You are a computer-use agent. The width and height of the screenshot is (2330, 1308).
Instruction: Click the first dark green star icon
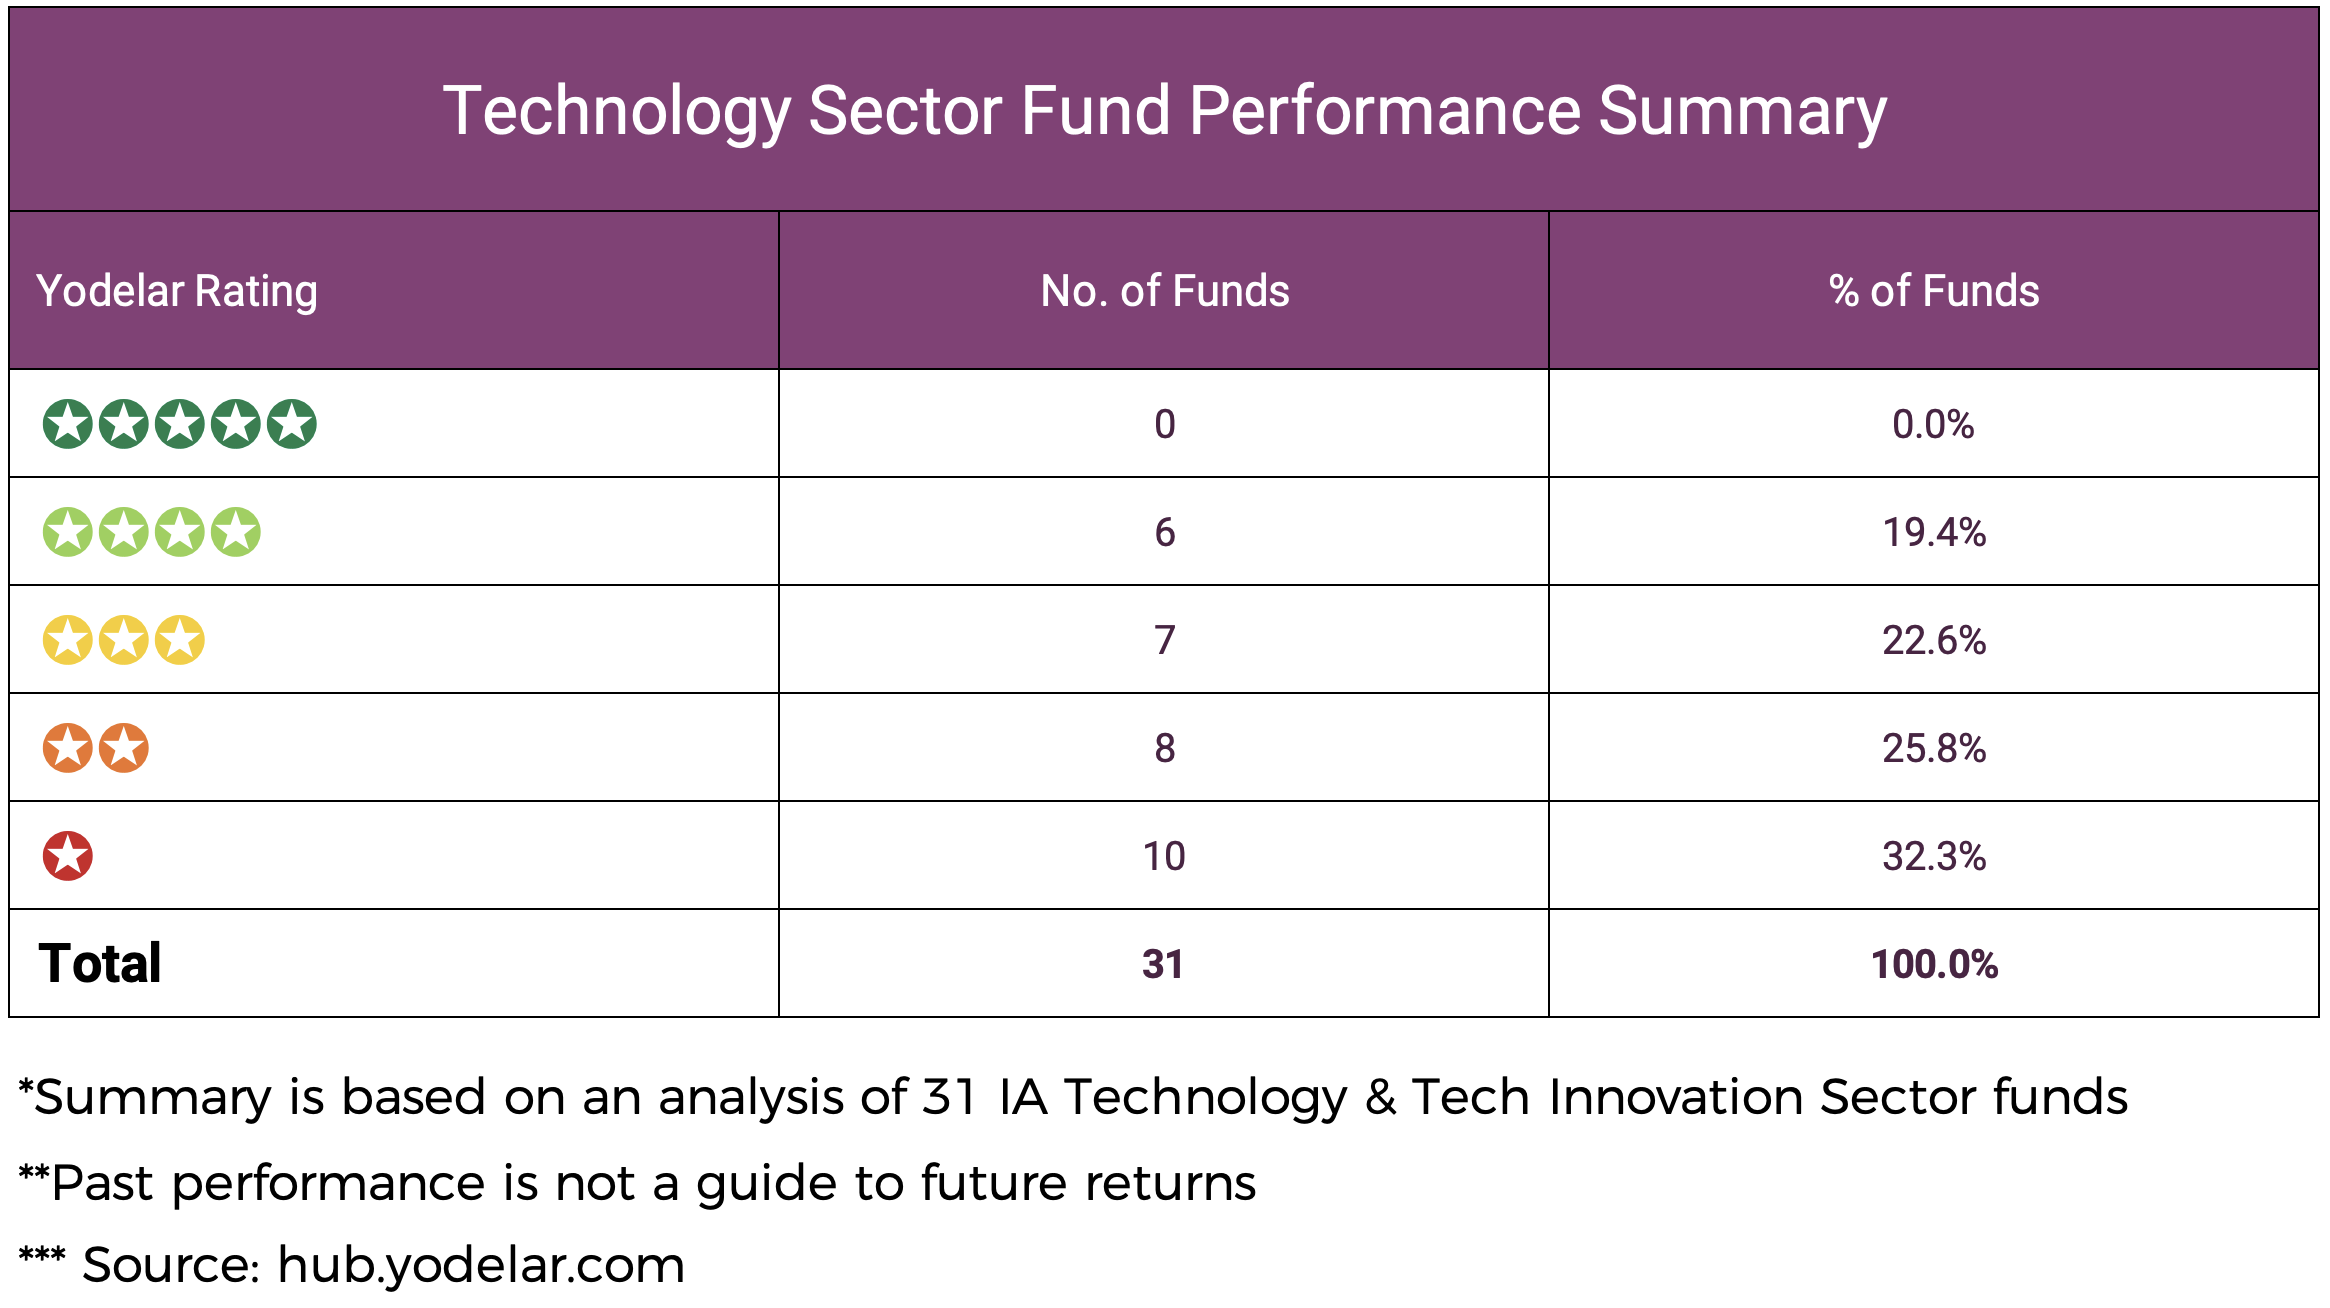[68, 424]
